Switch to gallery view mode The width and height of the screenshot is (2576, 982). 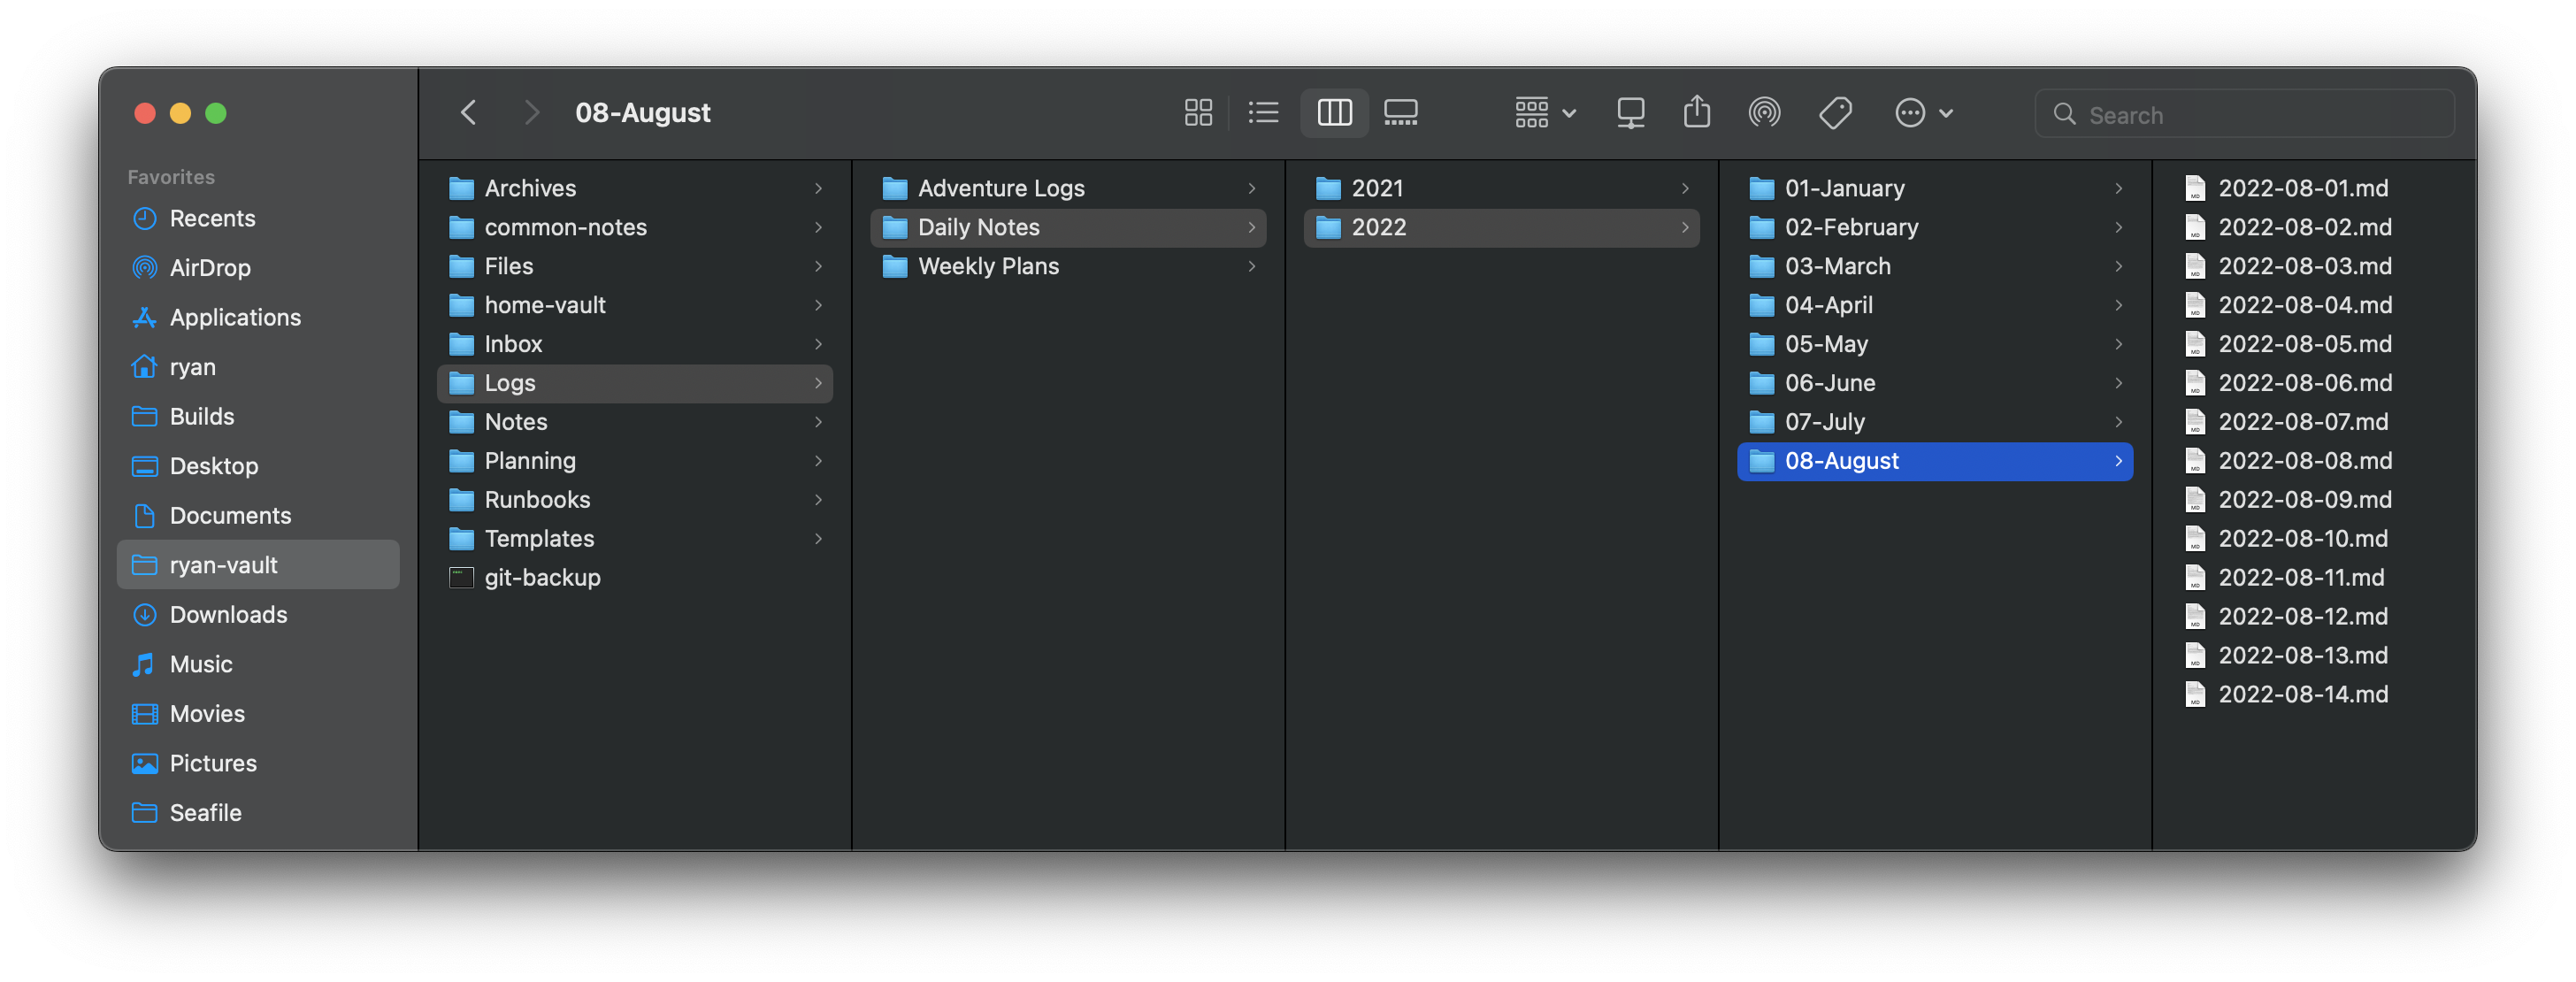[1400, 113]
